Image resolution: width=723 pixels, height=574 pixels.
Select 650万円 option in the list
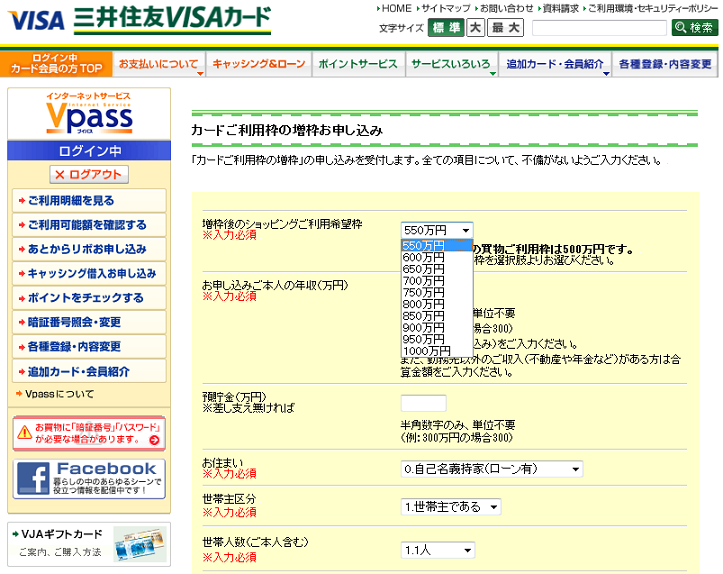pyautogui.click(x=437, y=269)
